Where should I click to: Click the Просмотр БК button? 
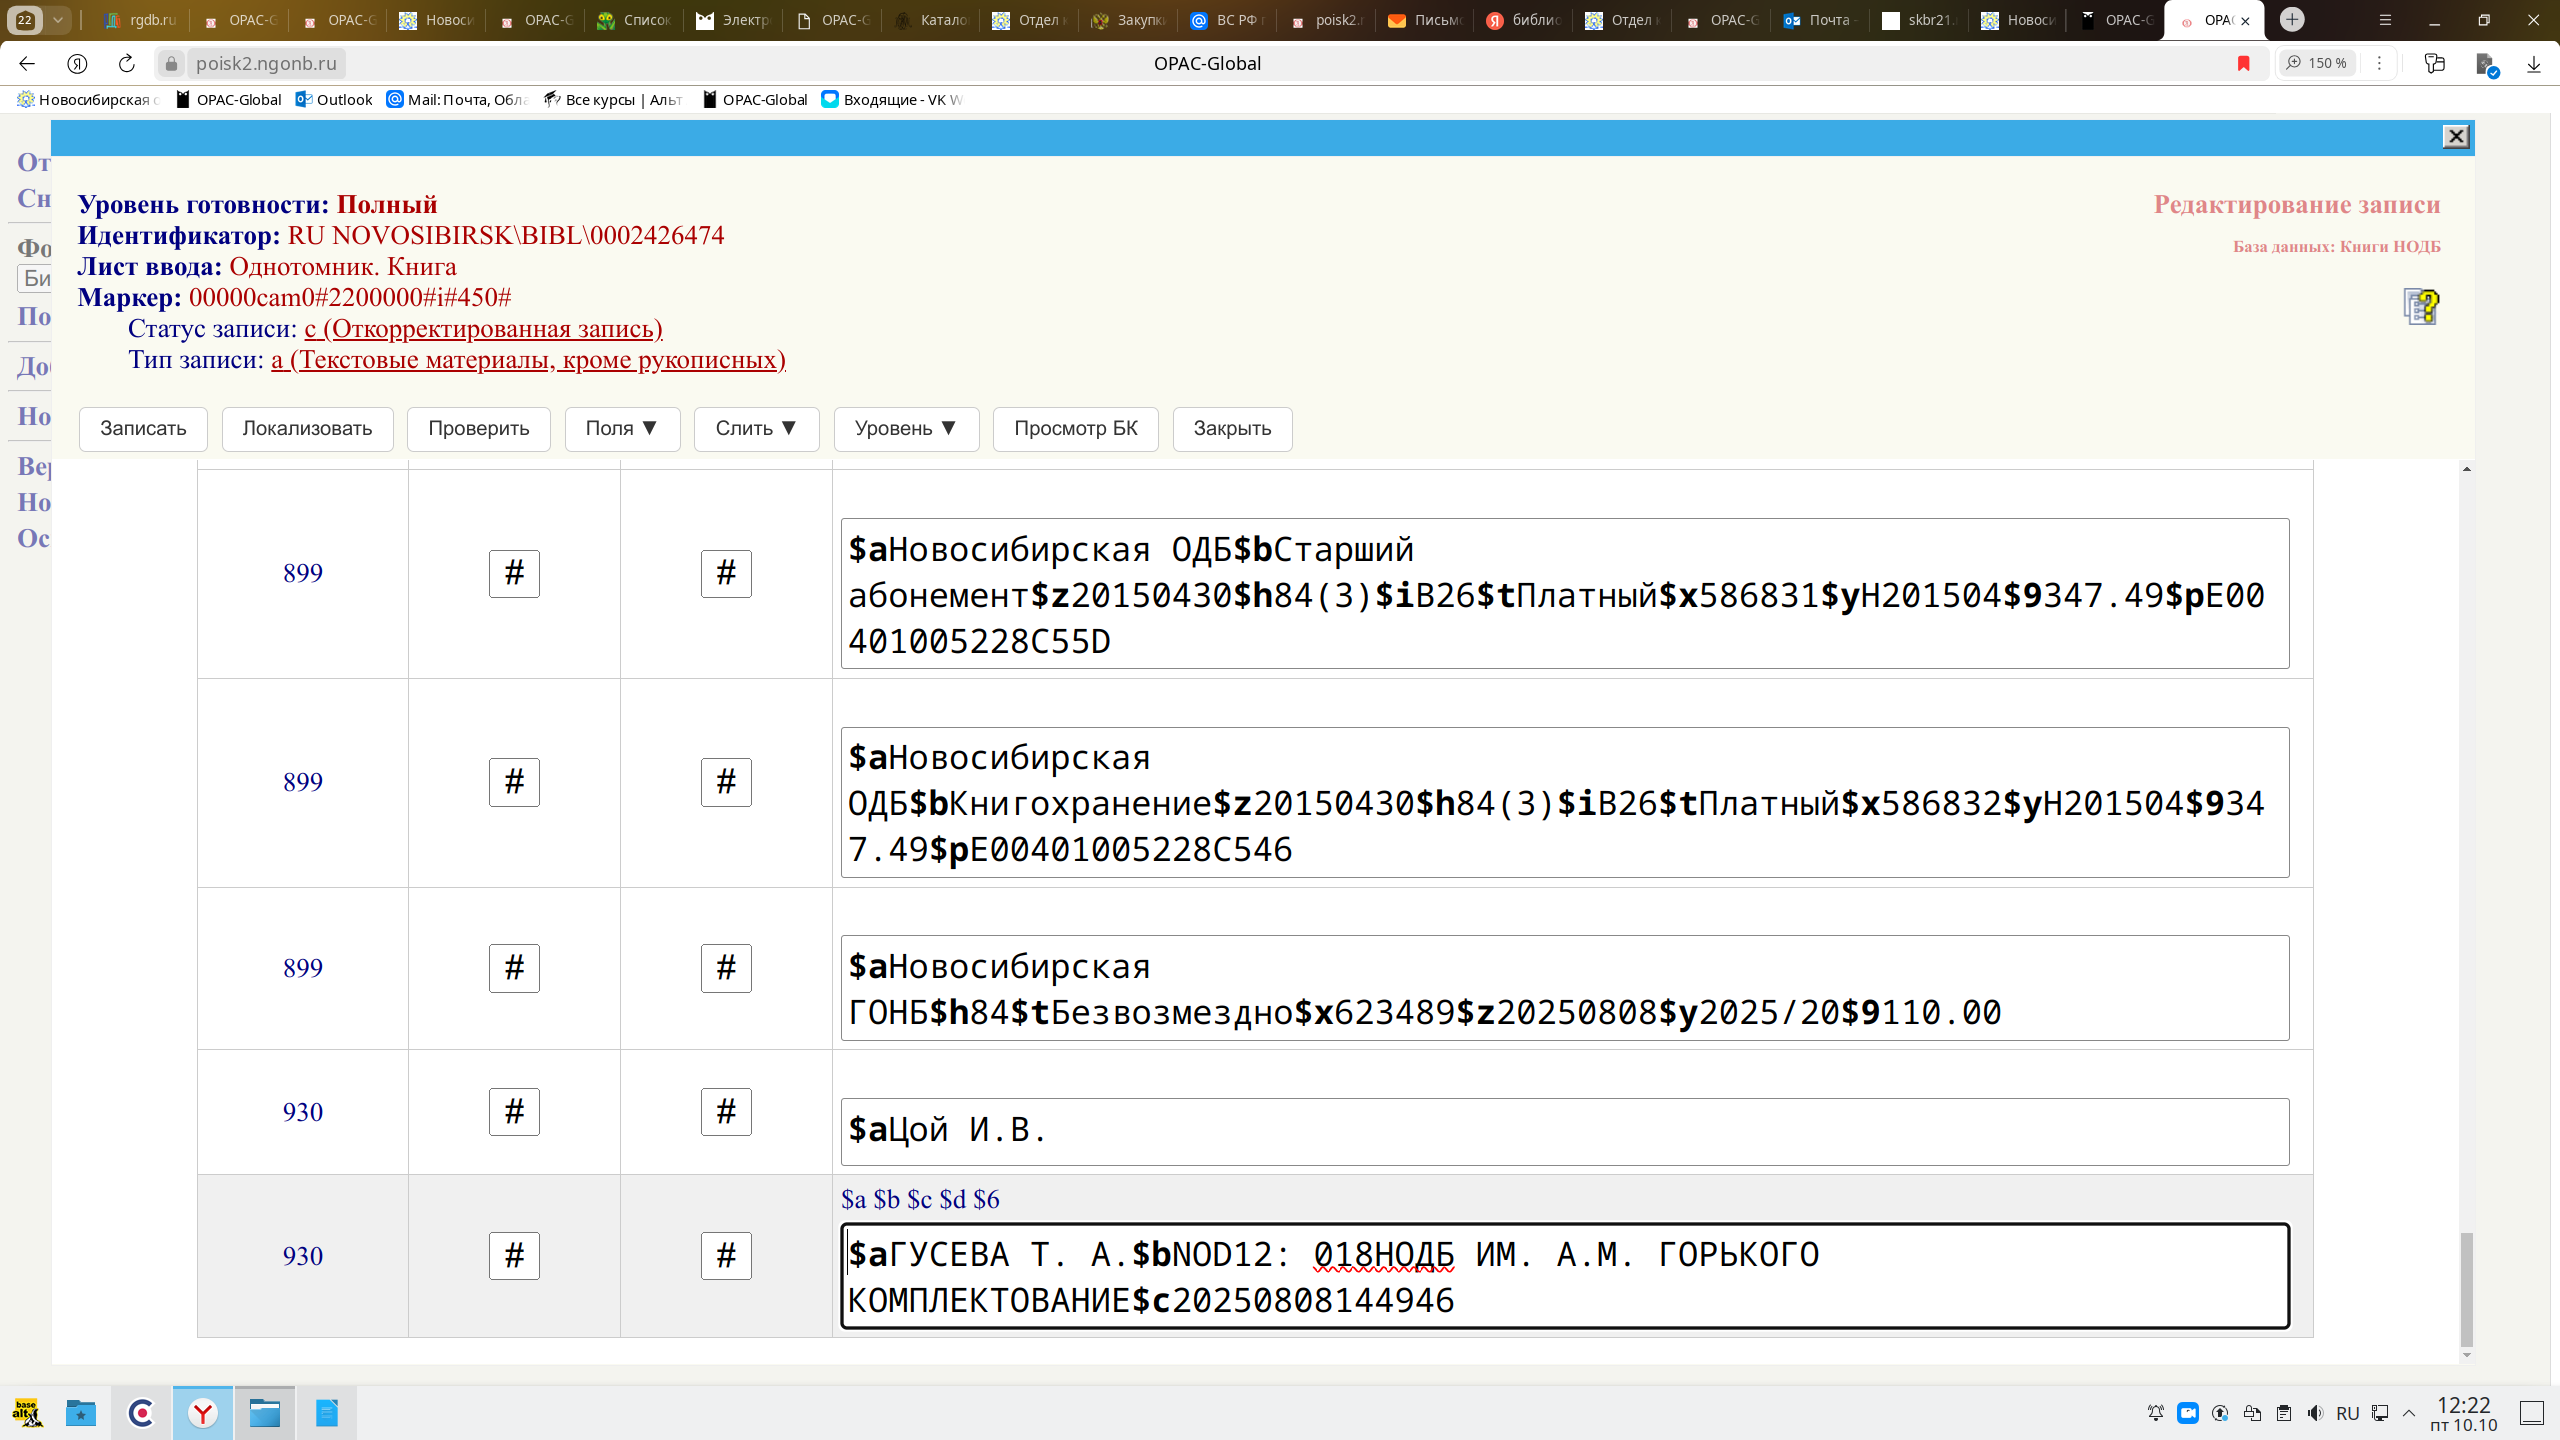pos(1076,429)
